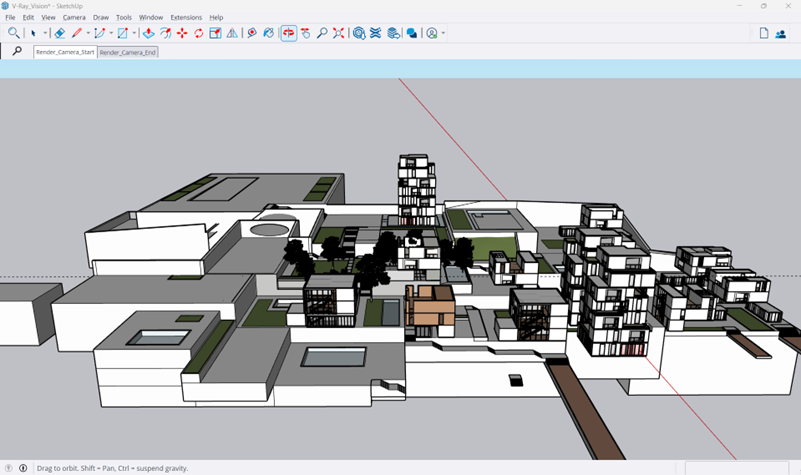Open the Extensions menu

pos(186,17)
